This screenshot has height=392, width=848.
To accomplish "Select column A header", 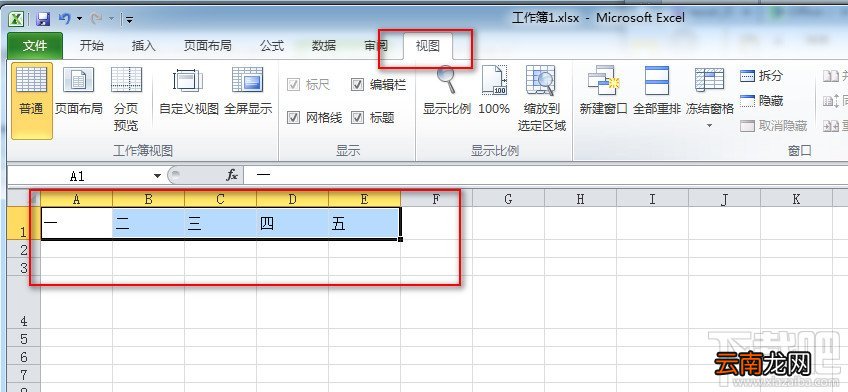I will click(76, 199).
